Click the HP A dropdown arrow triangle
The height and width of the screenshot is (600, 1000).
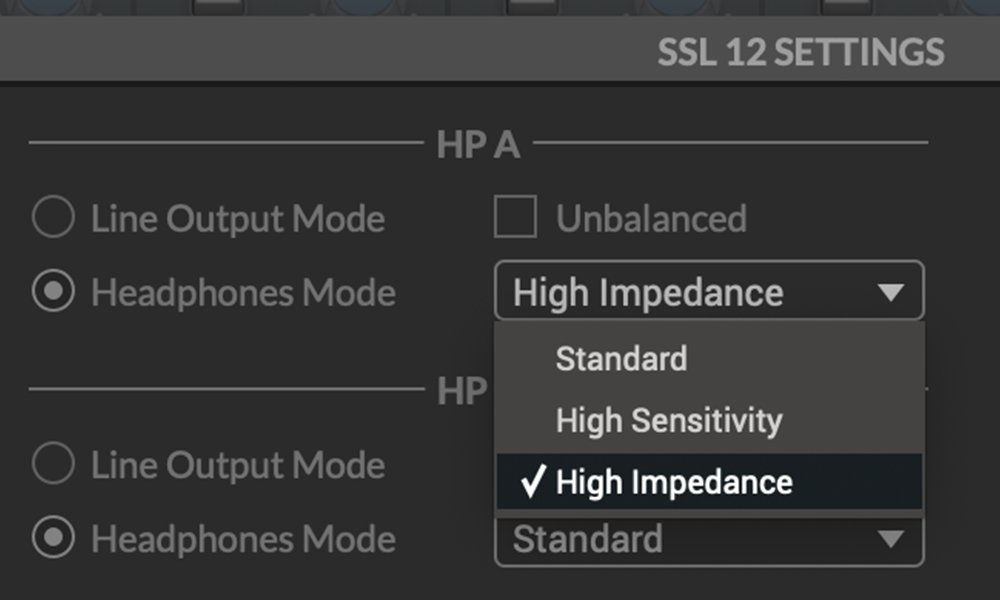coord(889,293)
